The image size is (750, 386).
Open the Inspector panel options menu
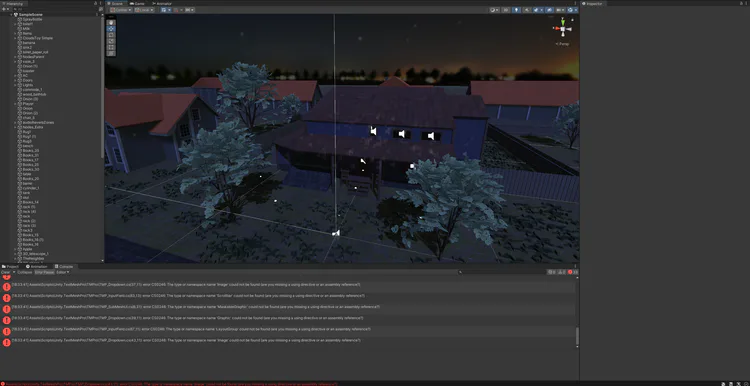tap(746, 3)
